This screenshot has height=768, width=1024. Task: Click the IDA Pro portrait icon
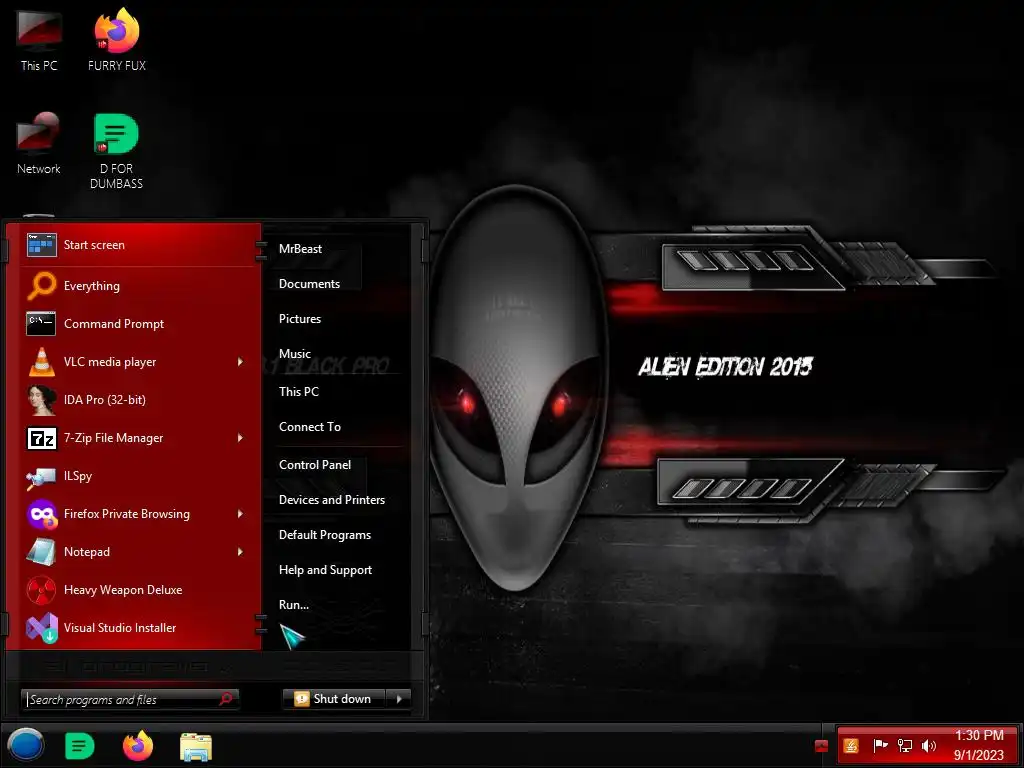click(x=42, y=400)
